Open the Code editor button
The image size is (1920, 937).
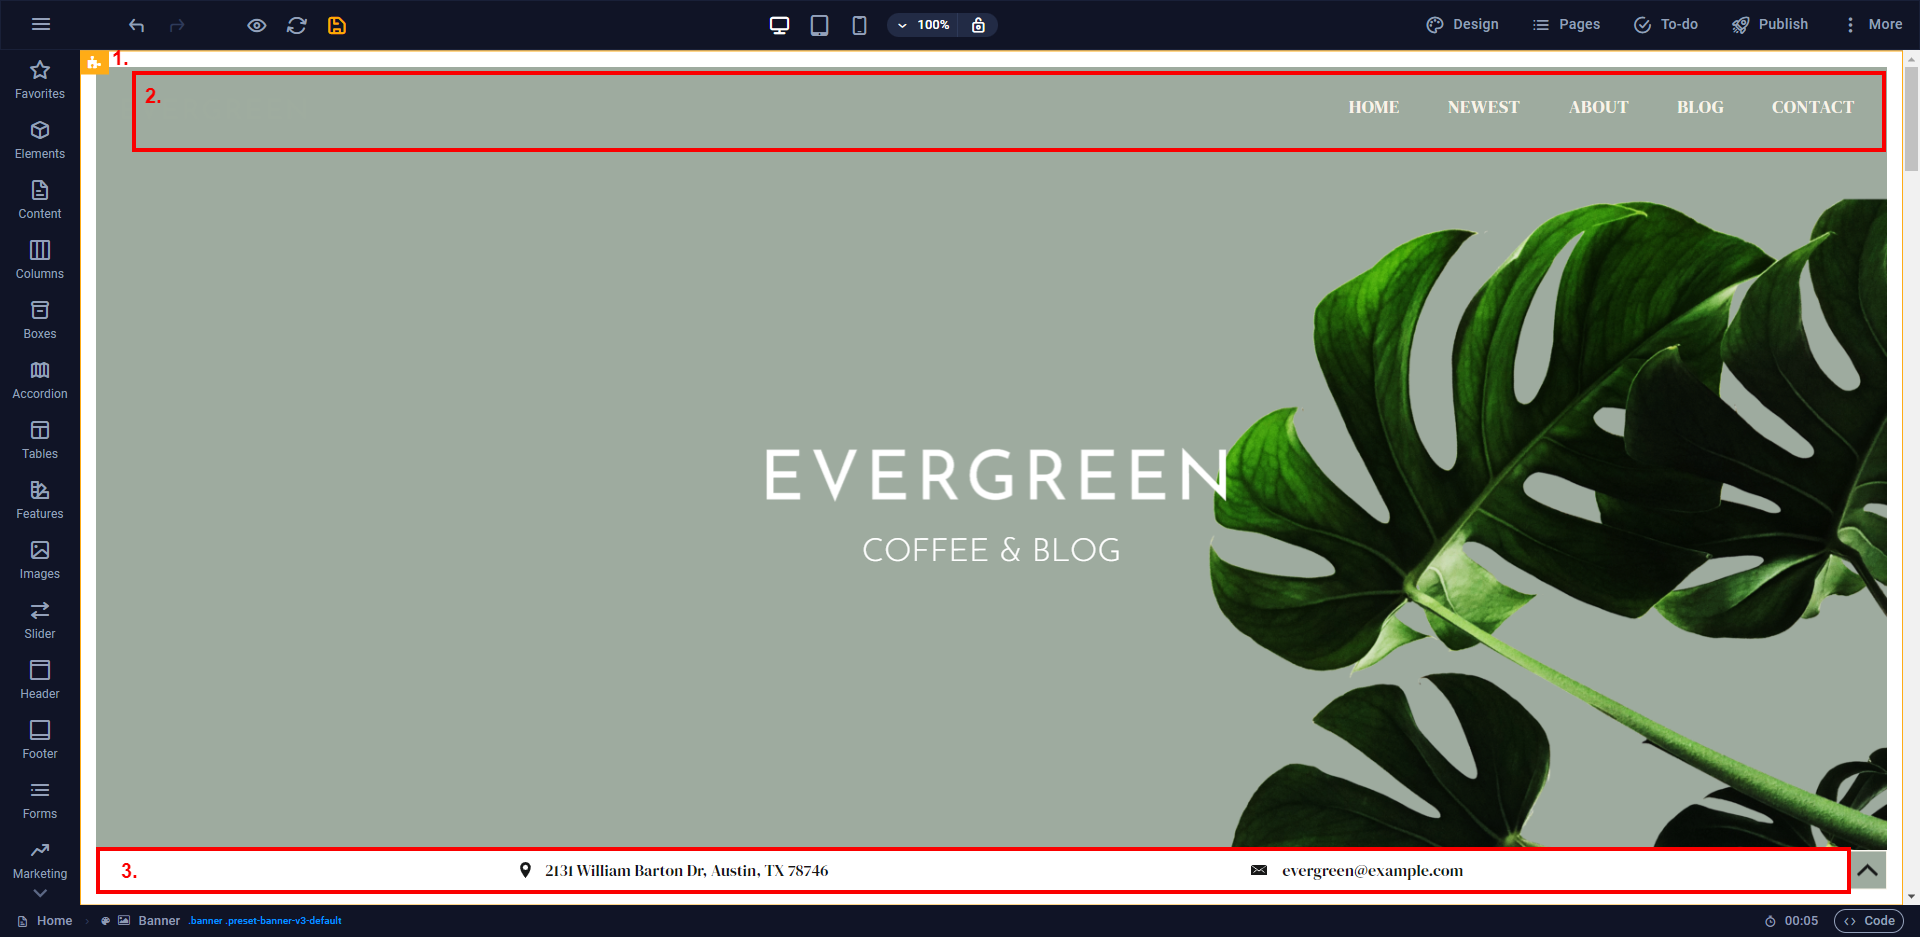point(1869,921)
